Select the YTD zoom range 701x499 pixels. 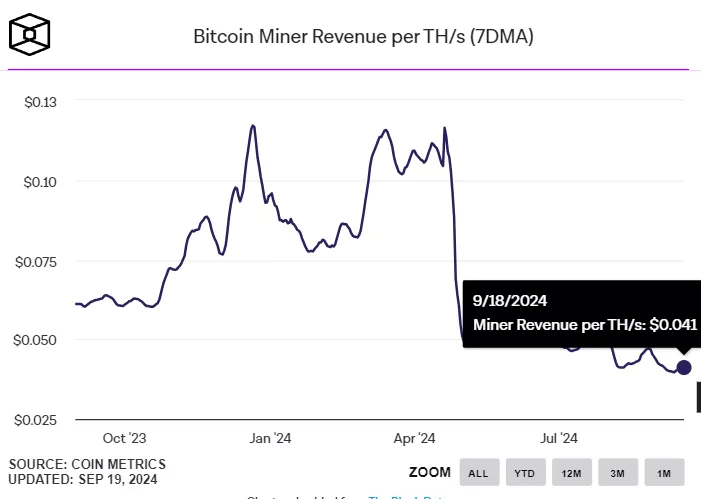(x=524, y=472)
